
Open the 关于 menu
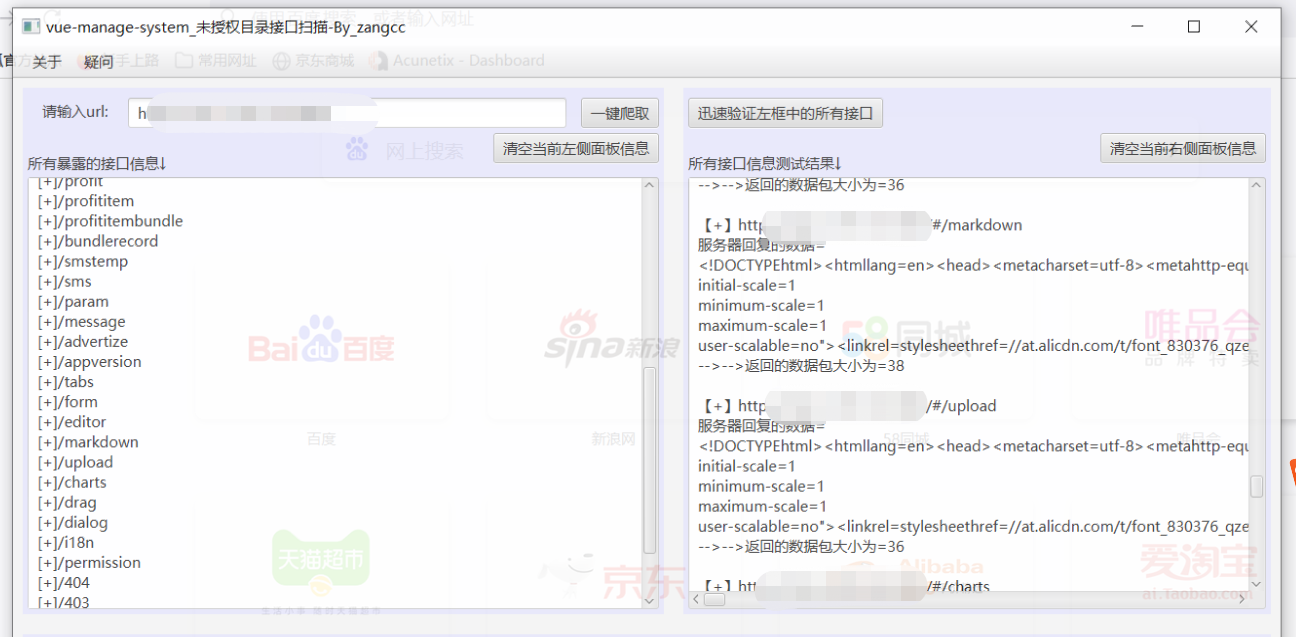click(47, 62)
